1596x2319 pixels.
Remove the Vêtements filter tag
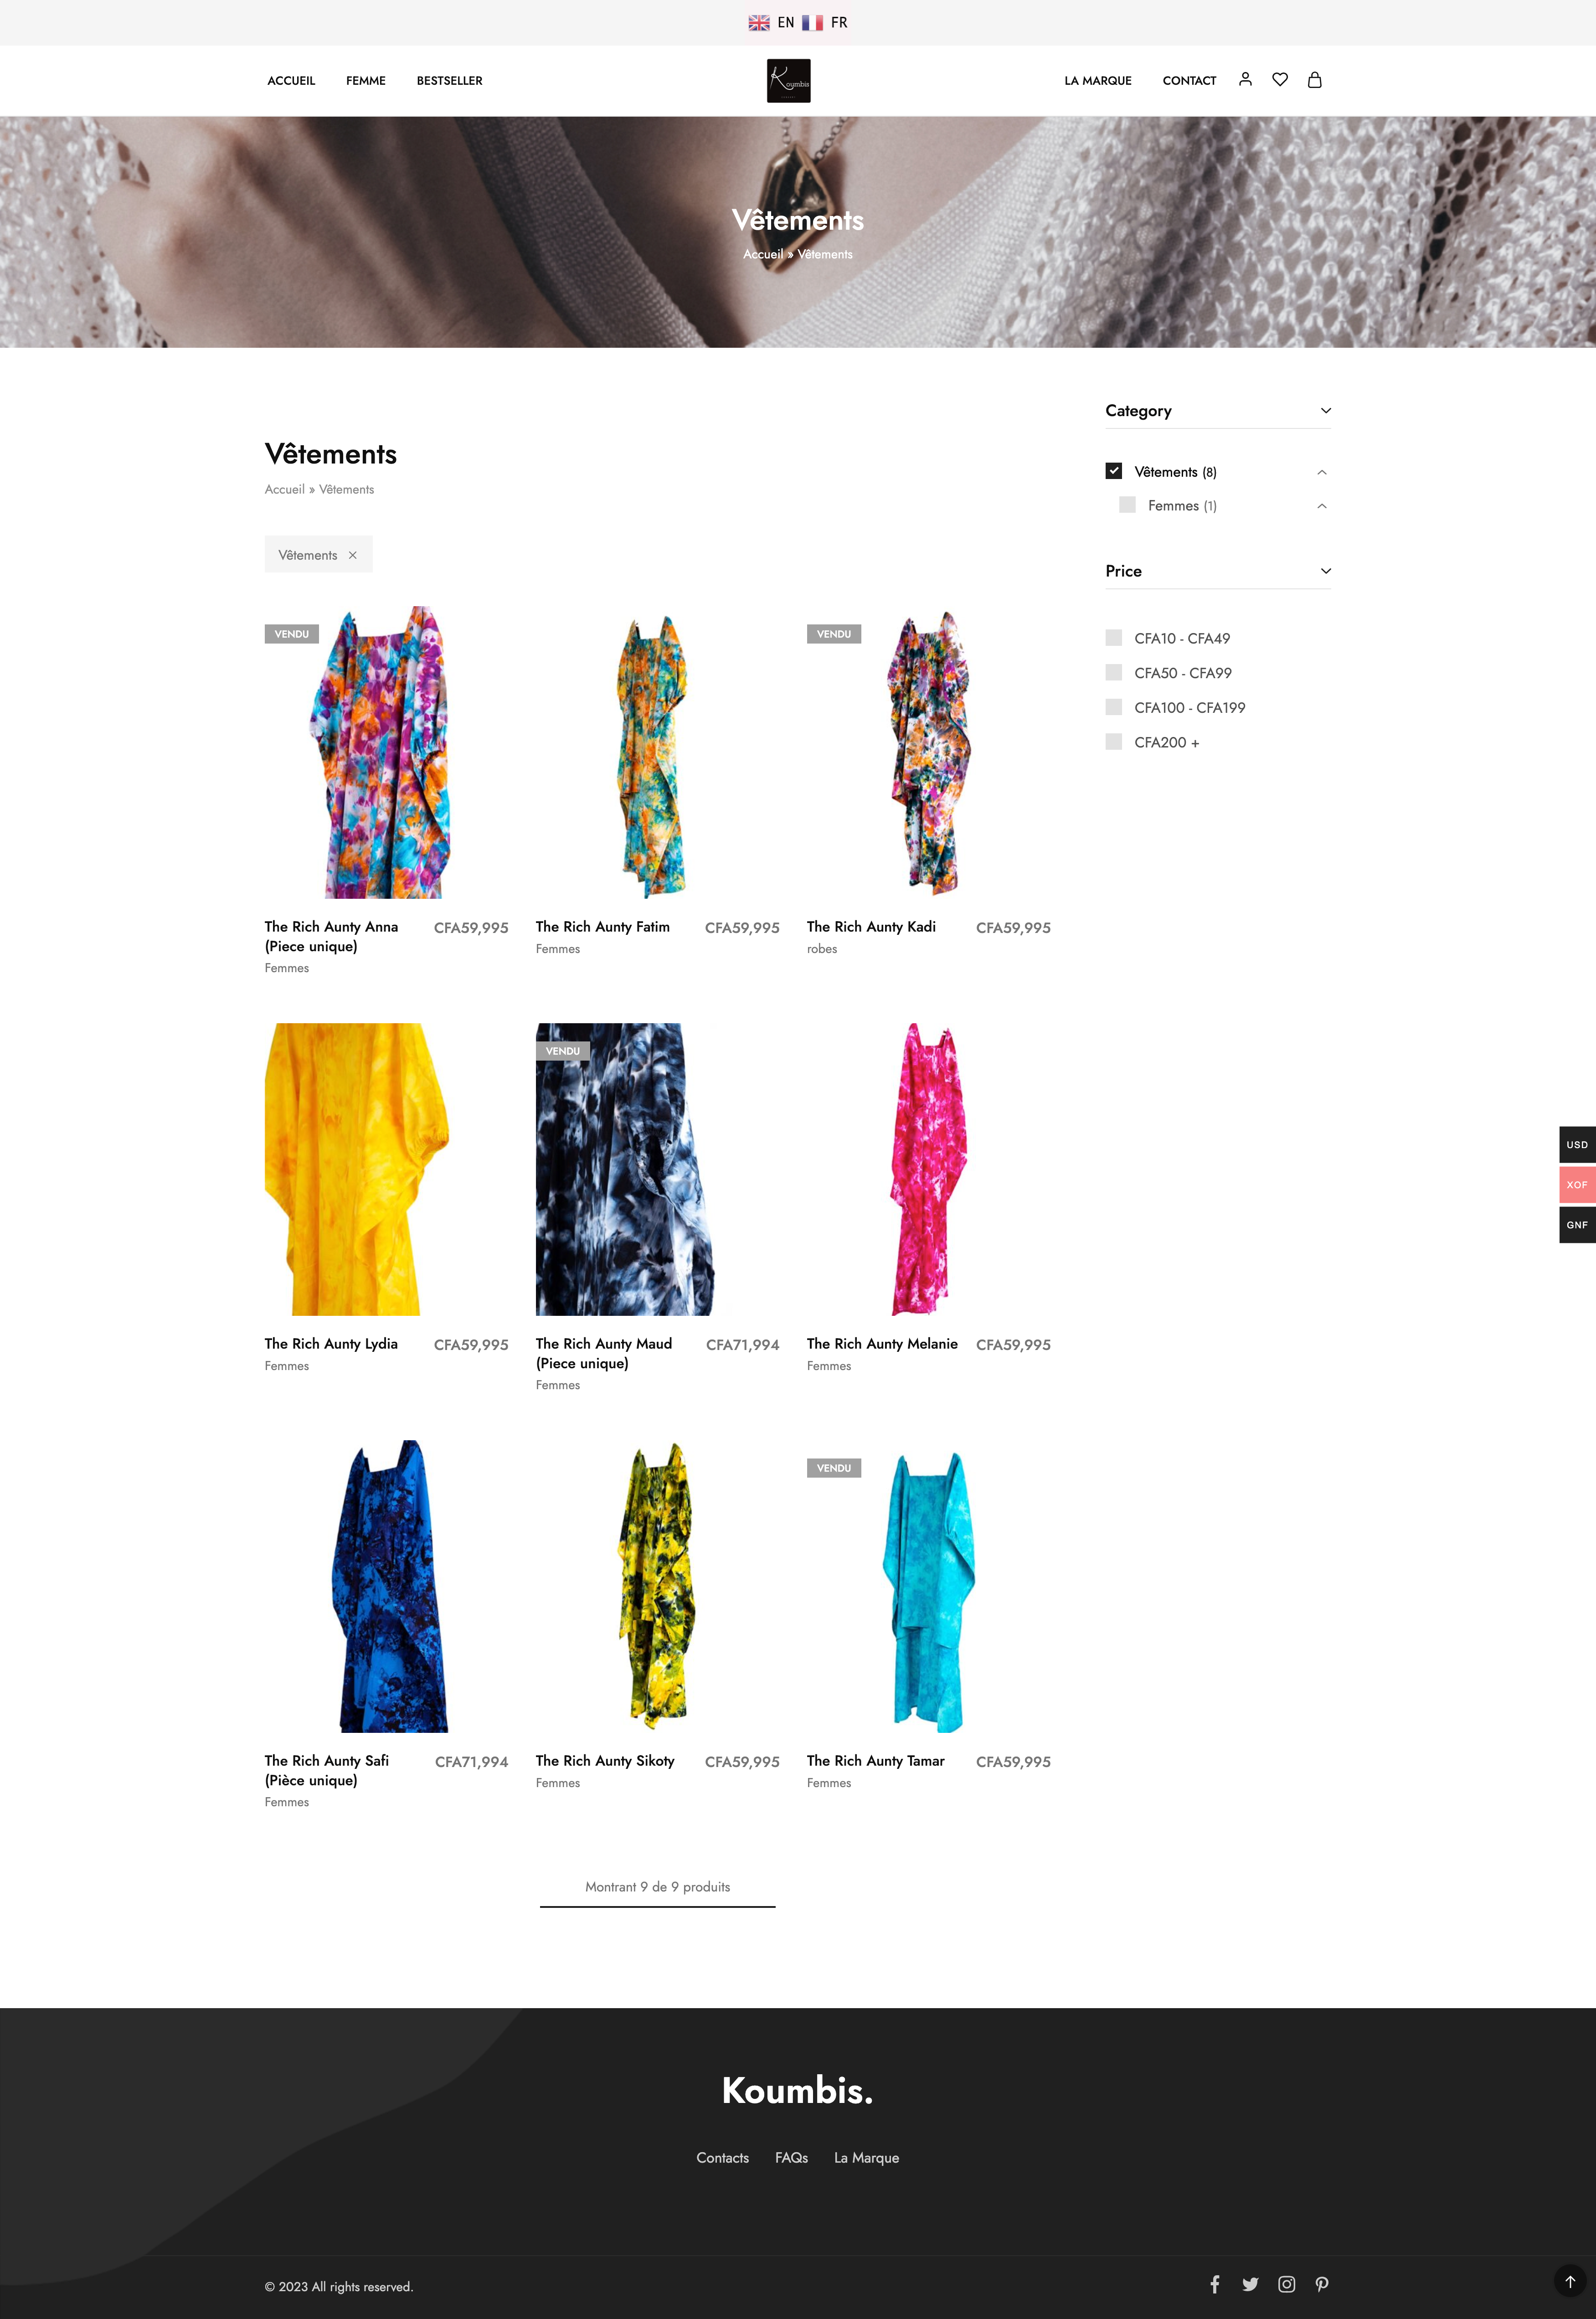[352, 555]
